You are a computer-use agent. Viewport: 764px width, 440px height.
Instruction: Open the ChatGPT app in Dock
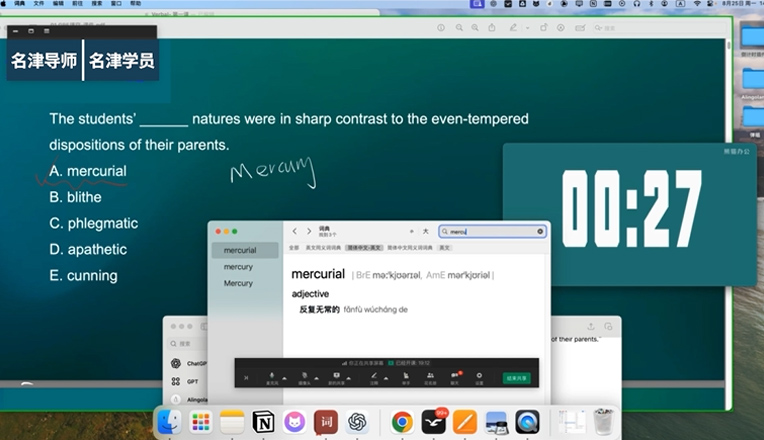click(x=357, y=422)
